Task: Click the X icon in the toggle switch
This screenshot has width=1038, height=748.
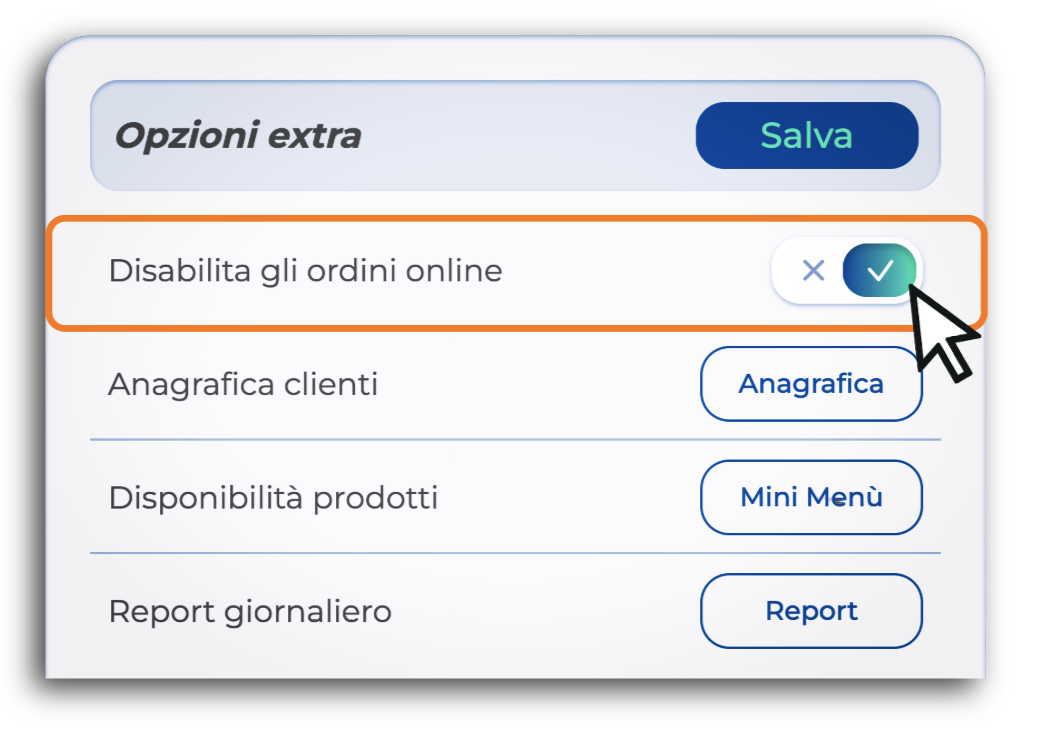Action: [813, 270]
